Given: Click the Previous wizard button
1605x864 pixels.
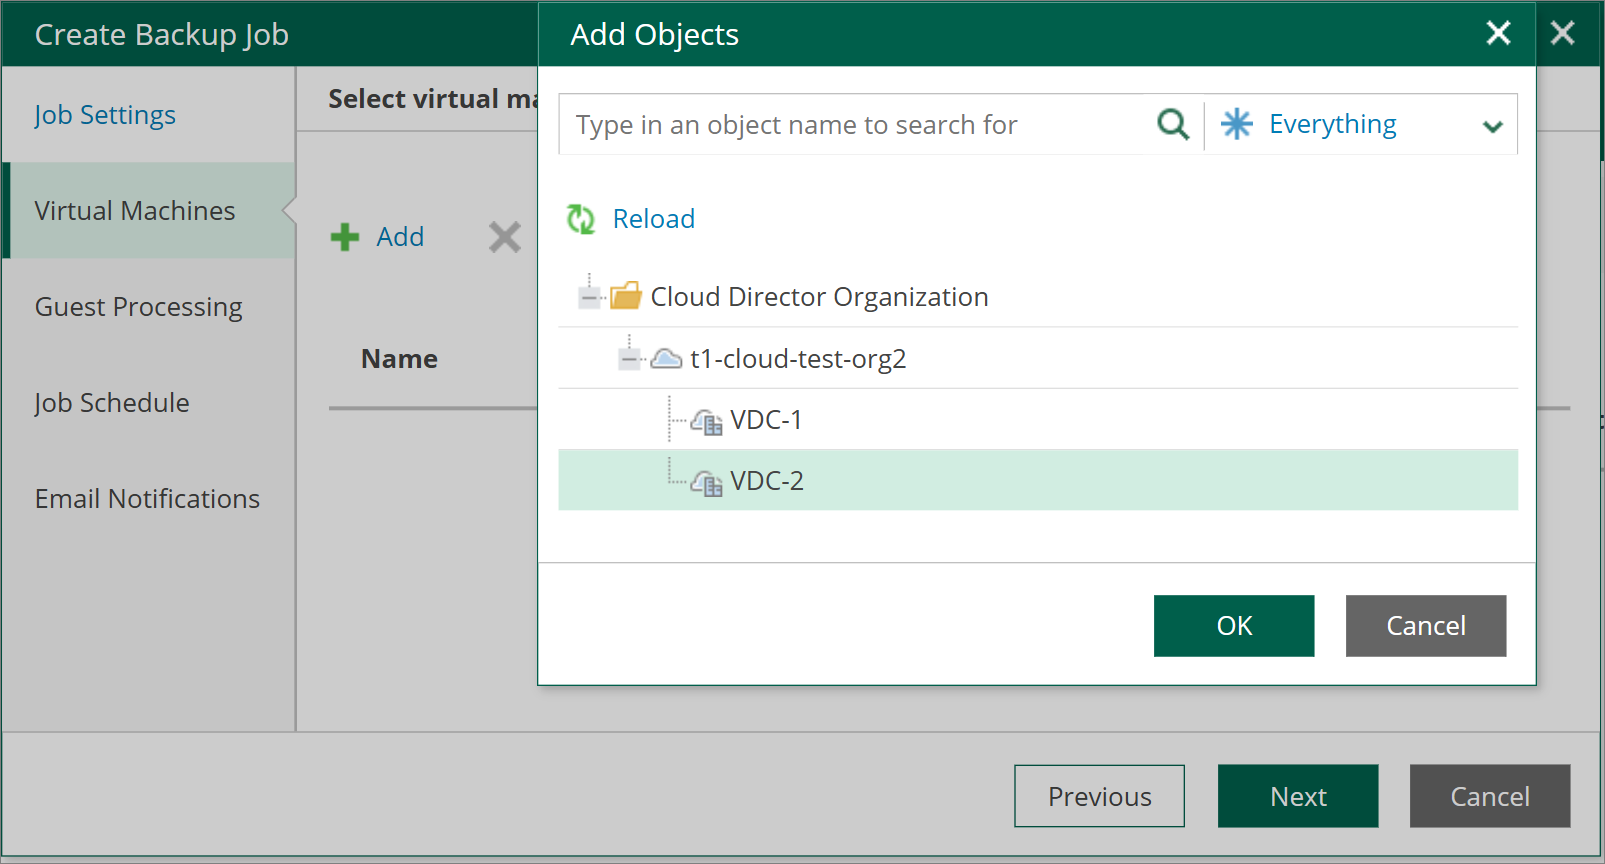Looking at the screenshot, I should click(1100, 796).
